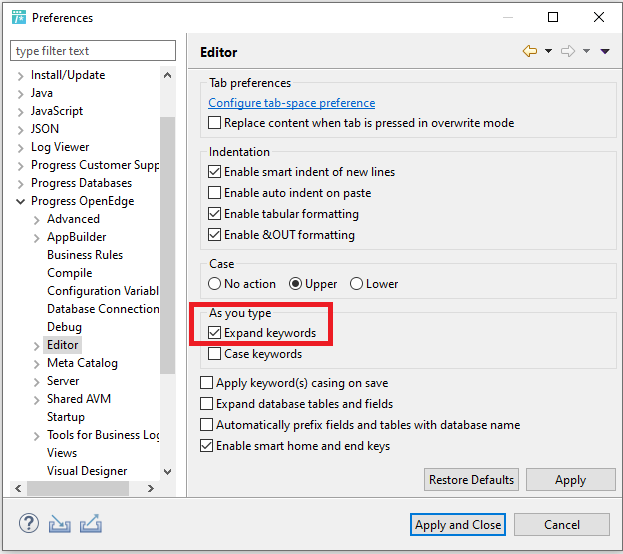
Task: Maximize the Preferences window
Action: point(553,17)
